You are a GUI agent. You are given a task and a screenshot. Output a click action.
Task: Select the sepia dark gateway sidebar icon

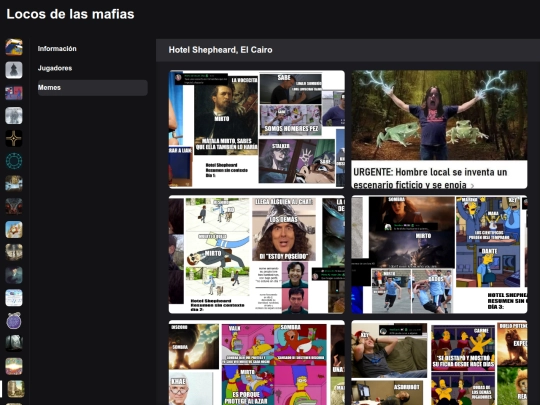pos(14,252)
